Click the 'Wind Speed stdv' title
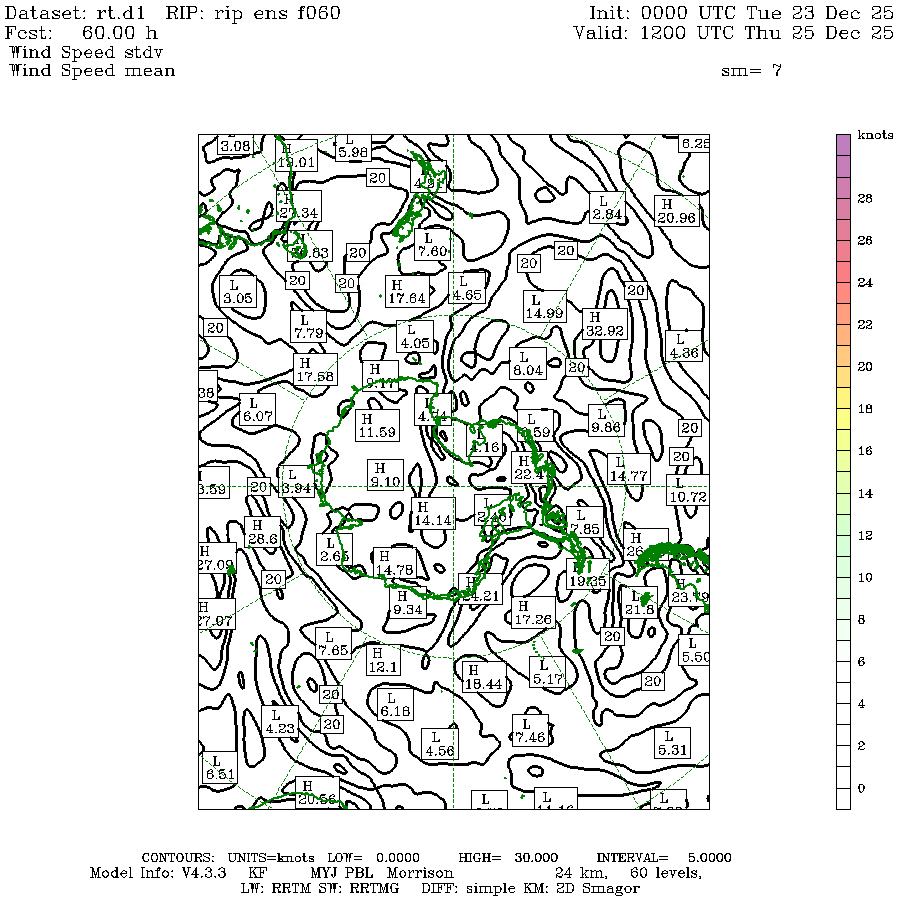This screenshot has height=900, width=900. (x=86, y=52)
